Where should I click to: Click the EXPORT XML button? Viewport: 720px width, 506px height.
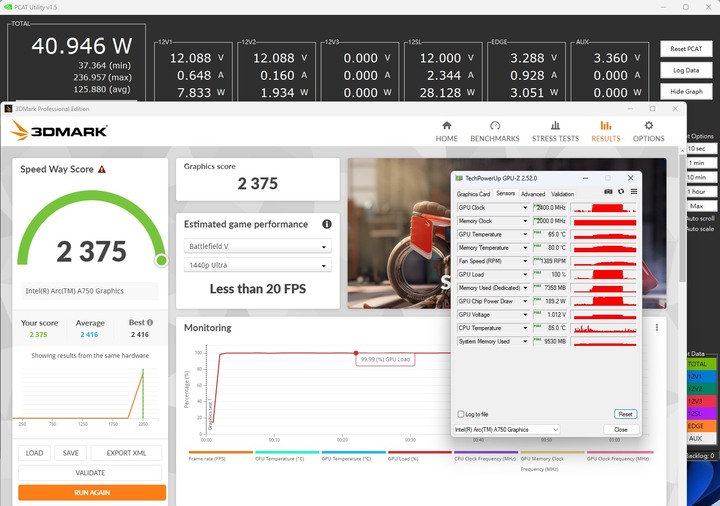click(126, 453)
